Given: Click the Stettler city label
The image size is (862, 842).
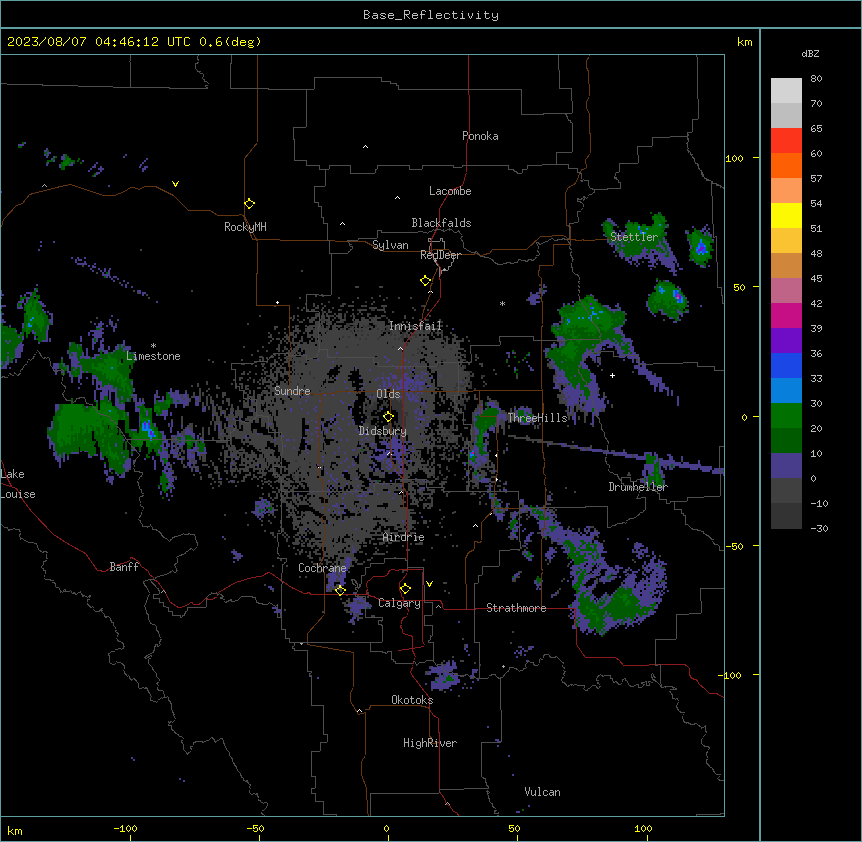Looking at the screenshot, I should [634, 237].
